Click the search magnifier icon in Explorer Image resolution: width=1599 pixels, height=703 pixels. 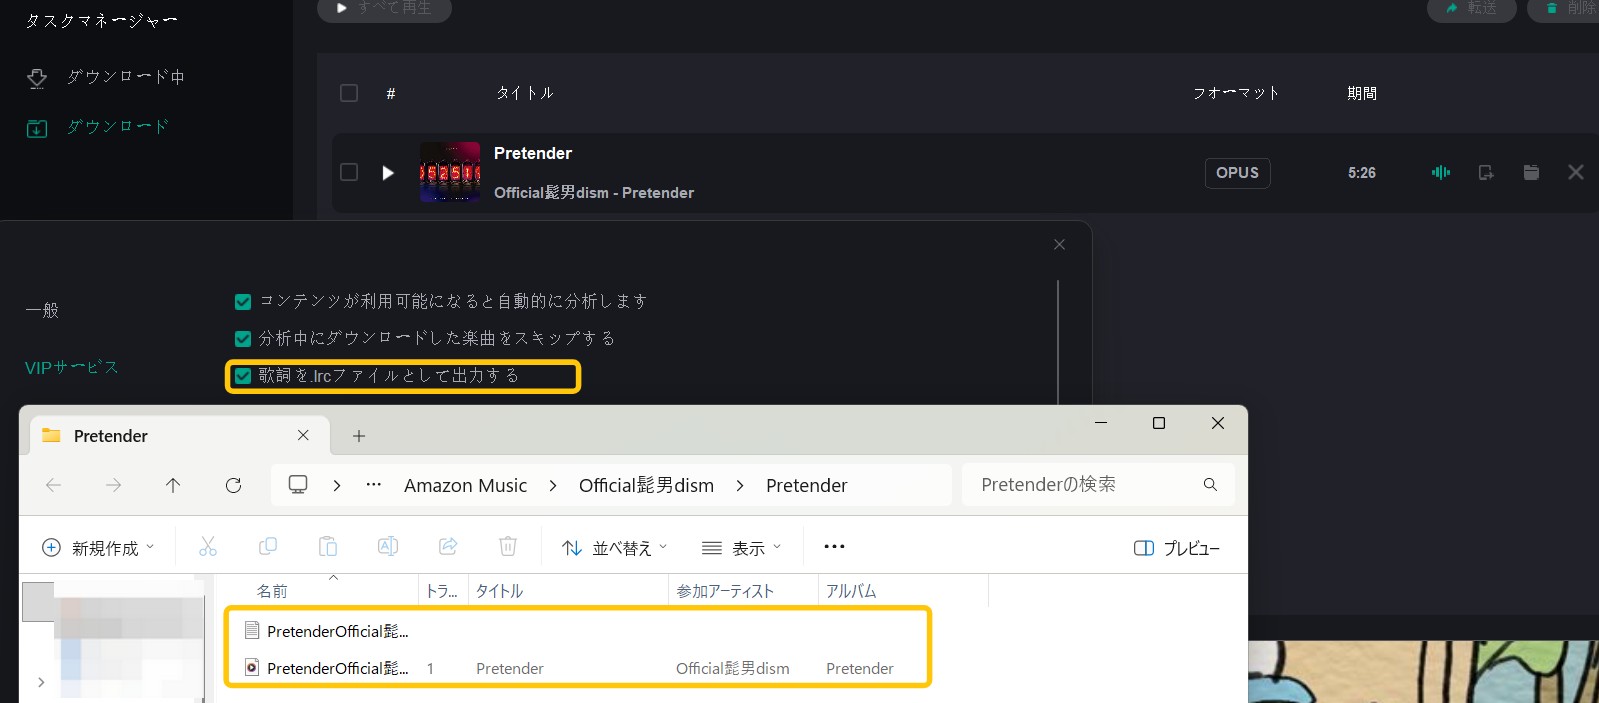(x=1210, y=485)
